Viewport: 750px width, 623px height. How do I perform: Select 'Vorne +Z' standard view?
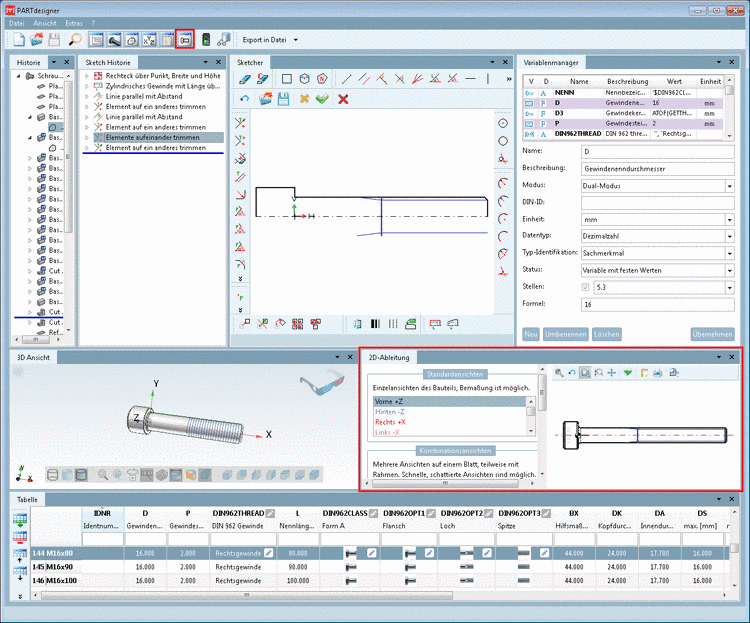(449, 401)
